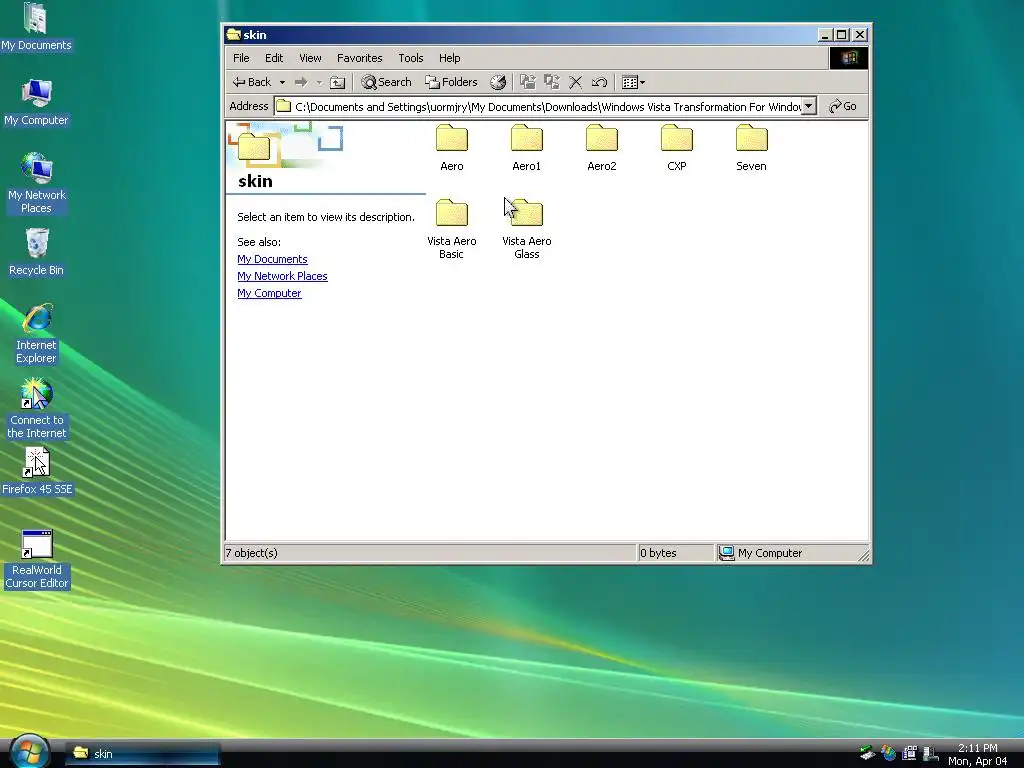Select the Internet Explorer desktop icon

[x=36, y=333]
